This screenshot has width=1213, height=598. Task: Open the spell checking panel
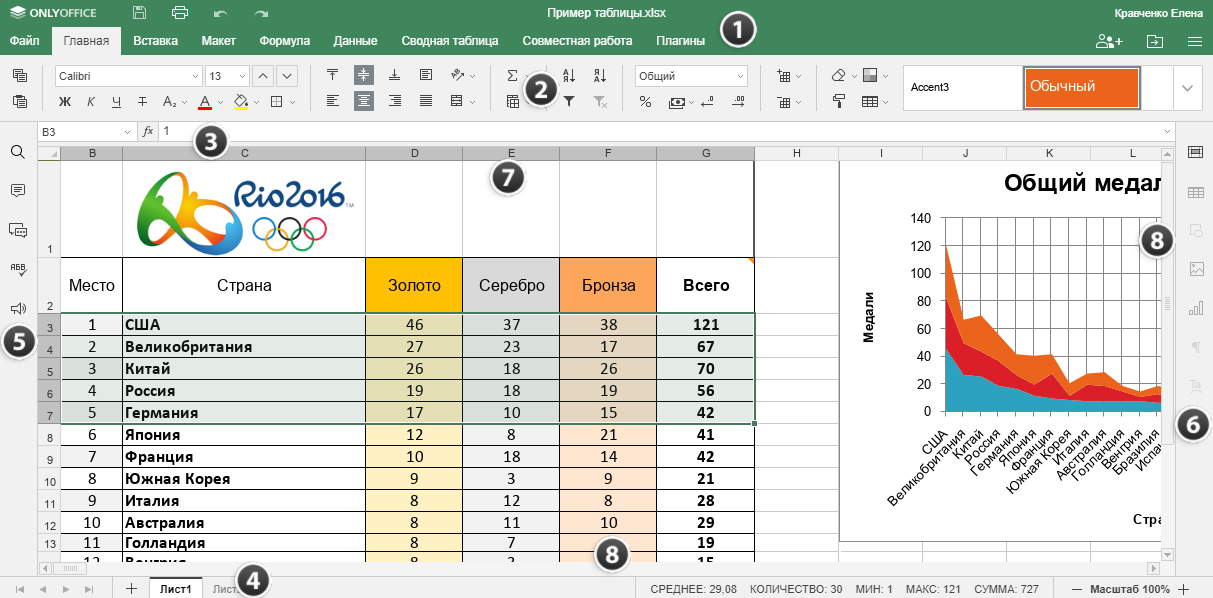coord(17,269)
